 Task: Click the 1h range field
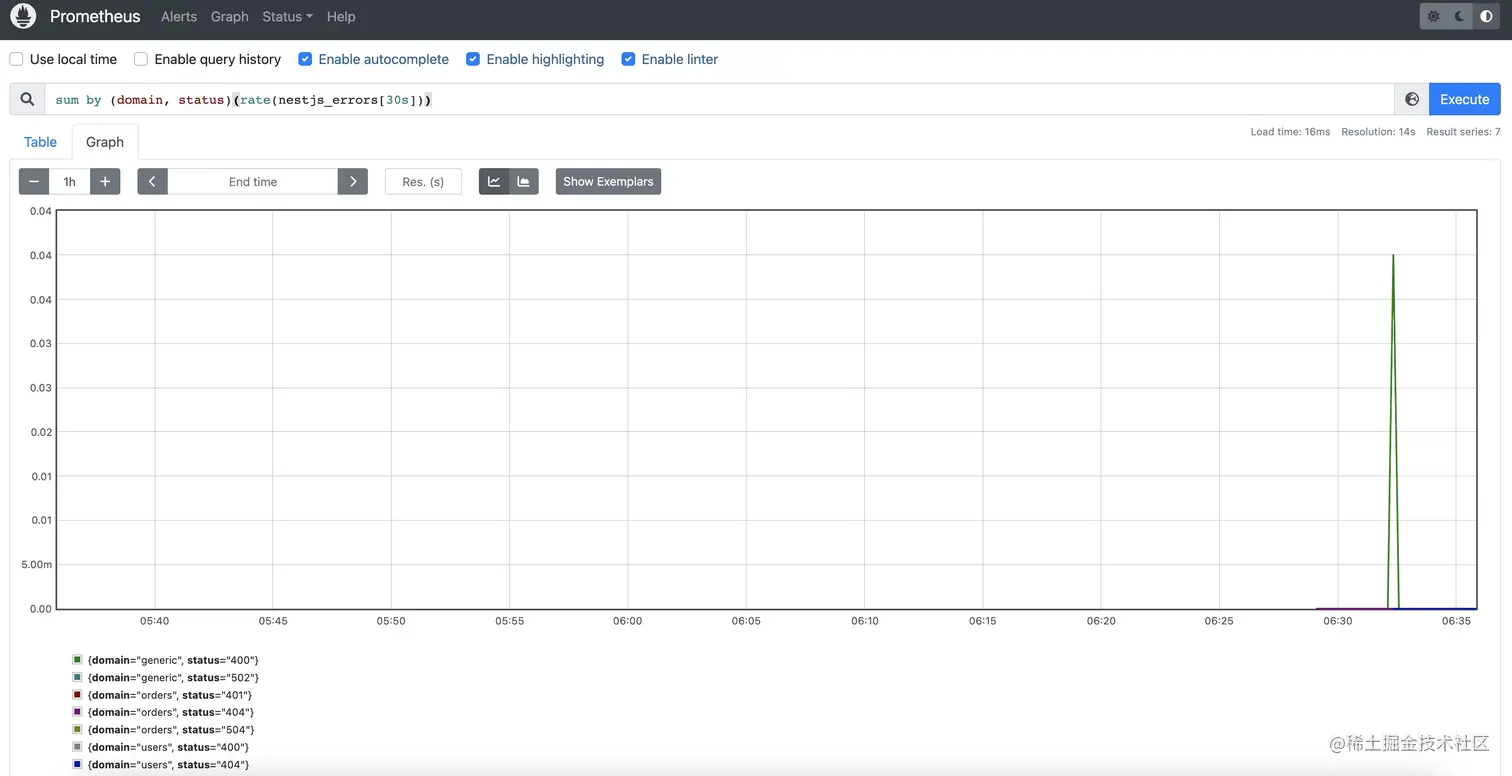click(69, 181)
